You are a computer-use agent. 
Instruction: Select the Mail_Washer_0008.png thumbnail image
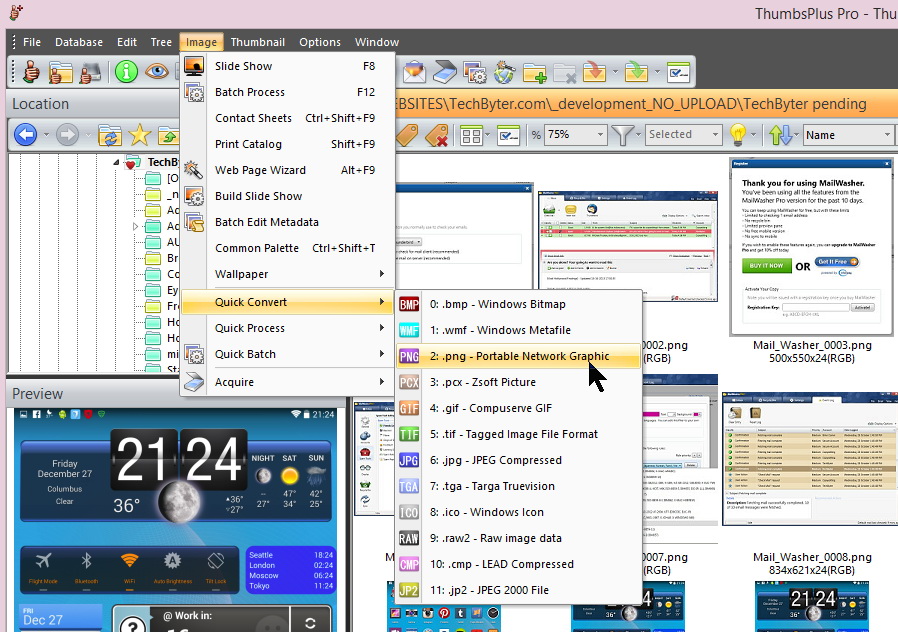click(810, 459)
